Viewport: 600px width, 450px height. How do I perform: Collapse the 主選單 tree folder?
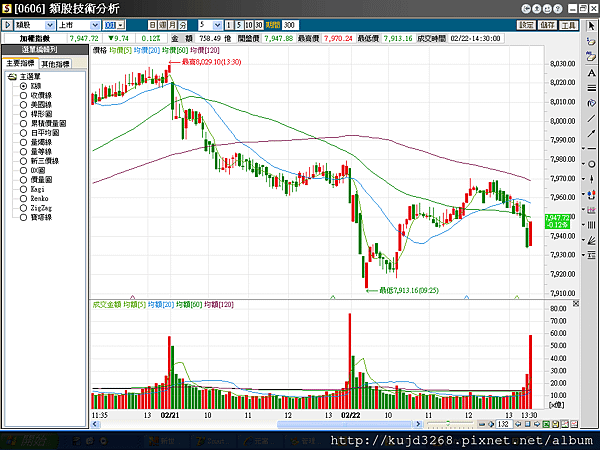pos(12,77)
